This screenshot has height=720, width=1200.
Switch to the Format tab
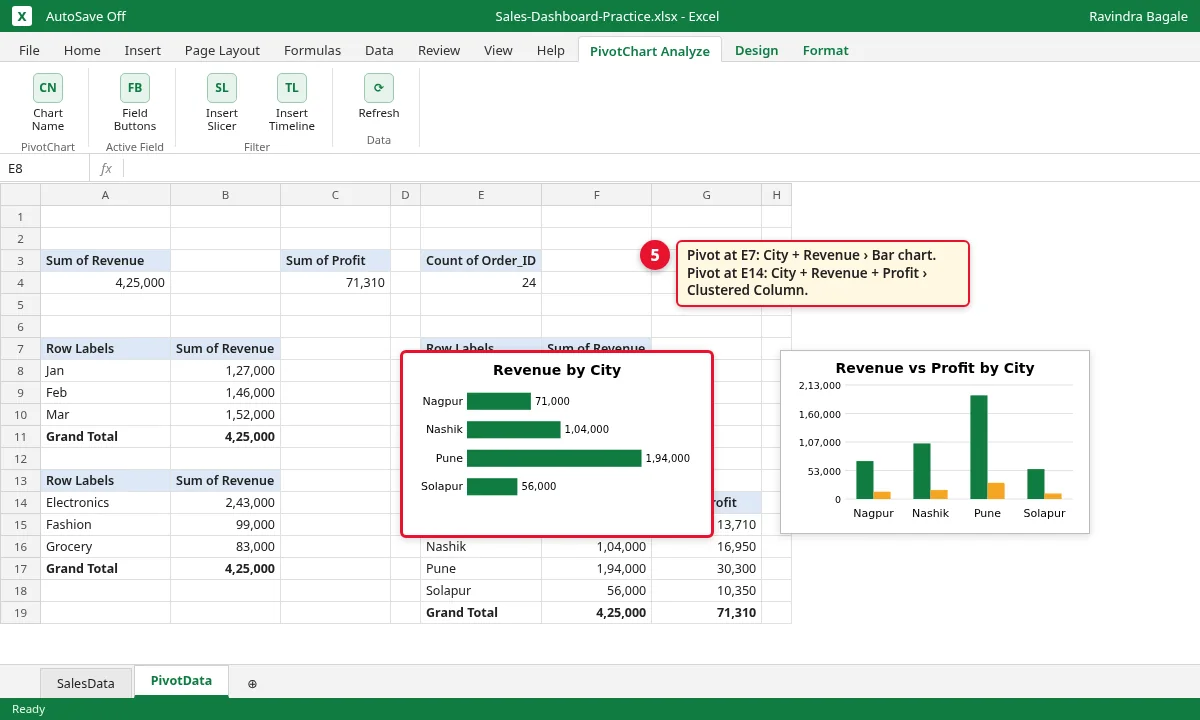(825, 50)
